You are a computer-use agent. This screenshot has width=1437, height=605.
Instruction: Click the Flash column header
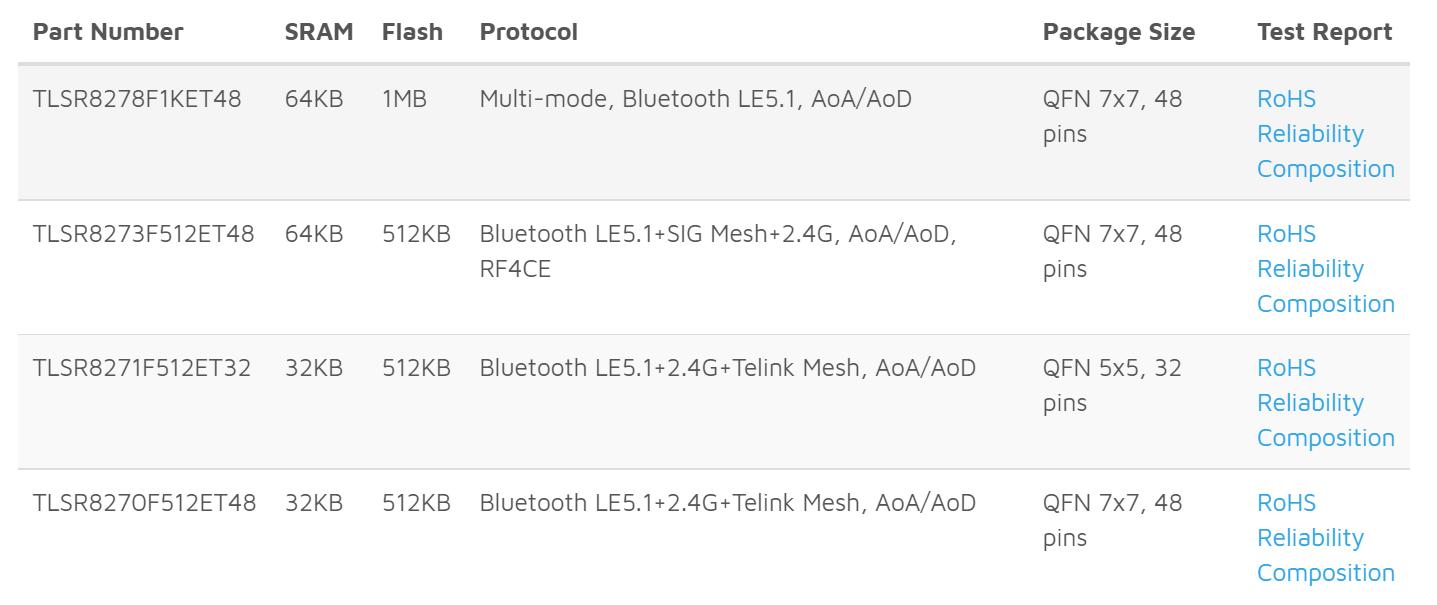click(412, 32)
